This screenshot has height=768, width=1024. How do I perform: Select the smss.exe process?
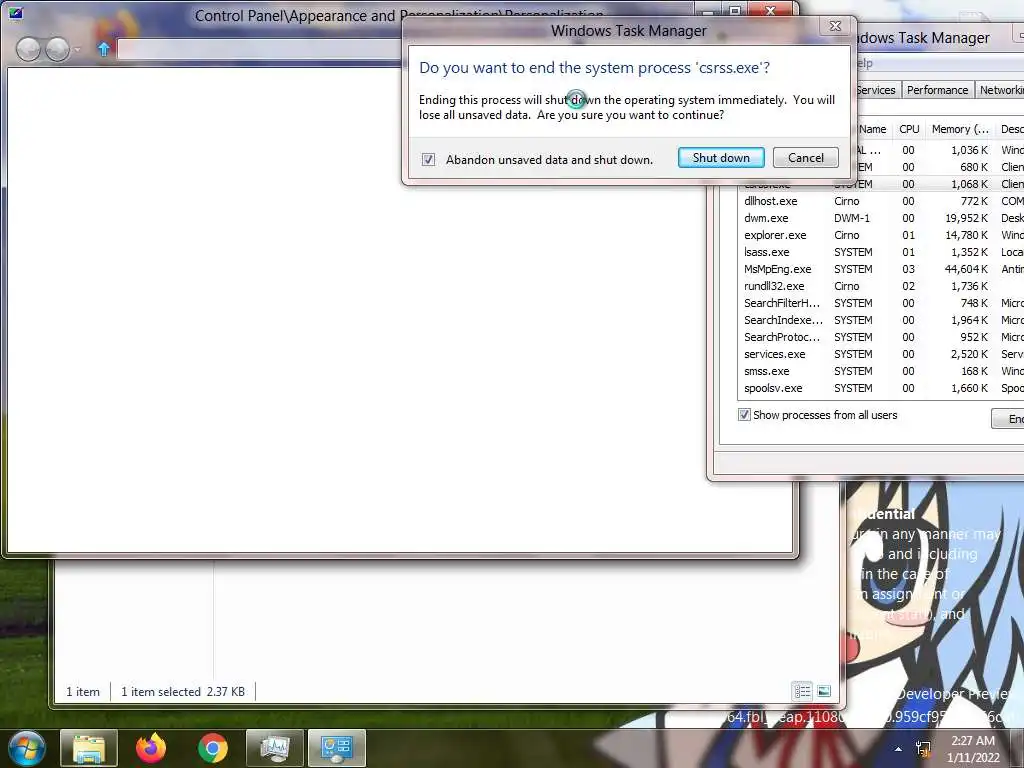coord(880,371)
